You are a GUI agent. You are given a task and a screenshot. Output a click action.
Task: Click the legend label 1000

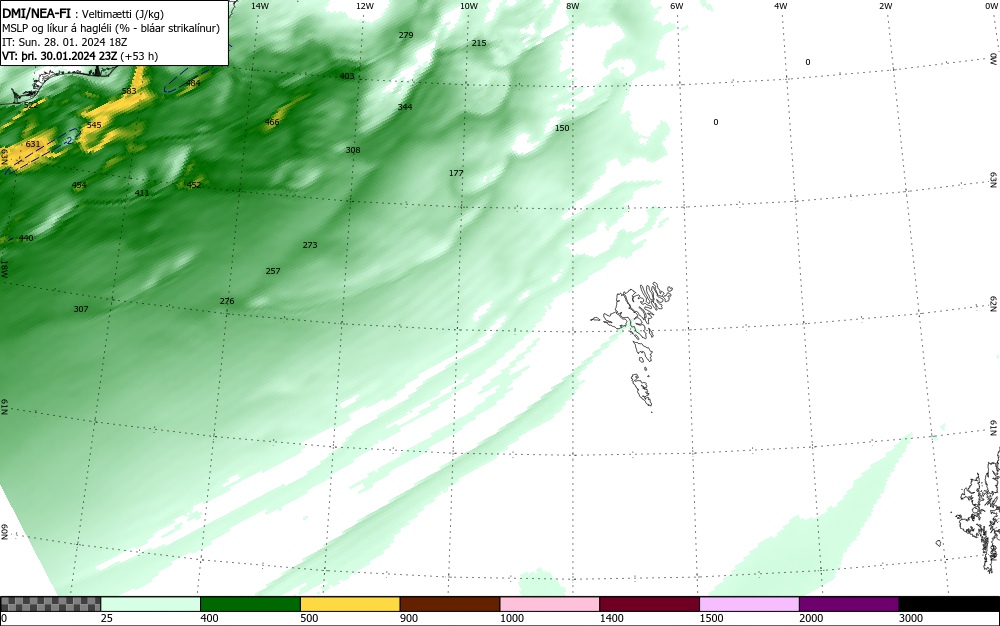click(511, 618)
